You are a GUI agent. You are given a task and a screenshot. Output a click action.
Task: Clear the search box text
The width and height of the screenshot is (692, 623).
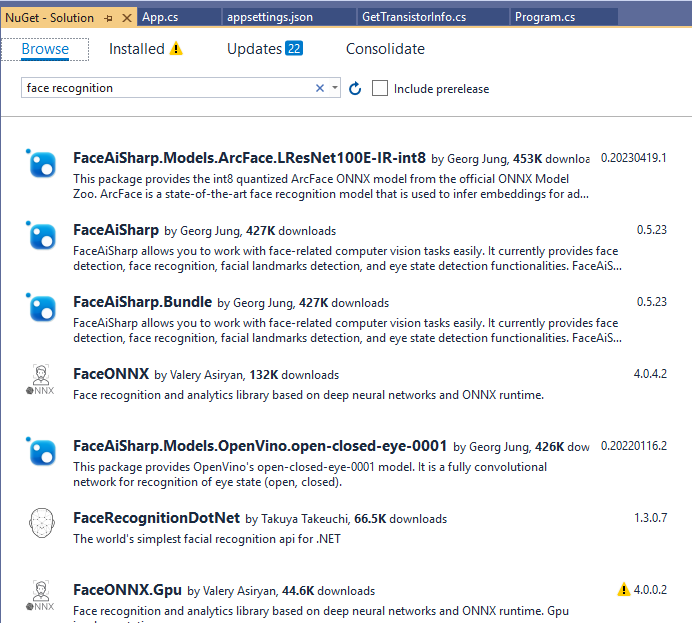tap(320, 88)
